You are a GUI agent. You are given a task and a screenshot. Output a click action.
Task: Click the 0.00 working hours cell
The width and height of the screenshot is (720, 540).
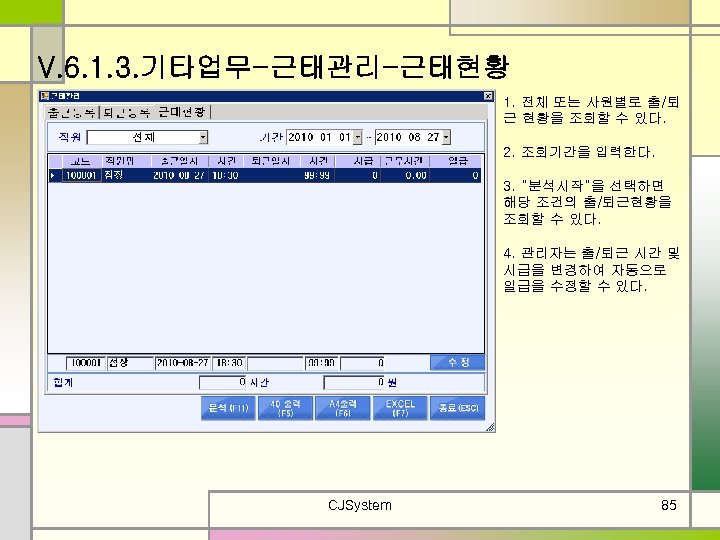pos(405,175)
